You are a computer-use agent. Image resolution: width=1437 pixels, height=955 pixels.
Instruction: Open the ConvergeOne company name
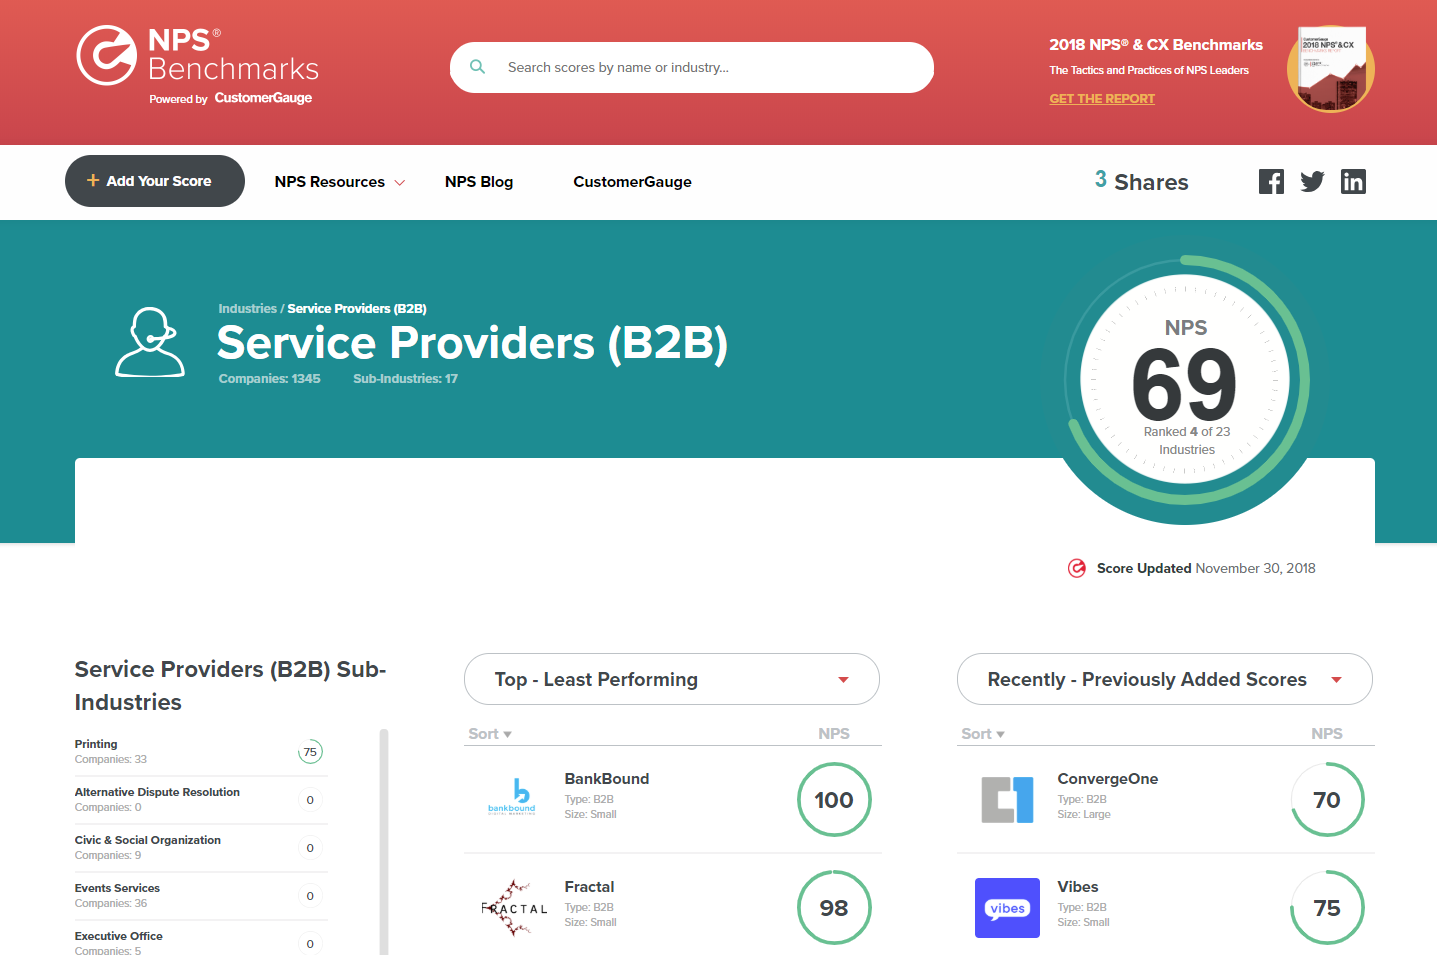pos(1108,778)
